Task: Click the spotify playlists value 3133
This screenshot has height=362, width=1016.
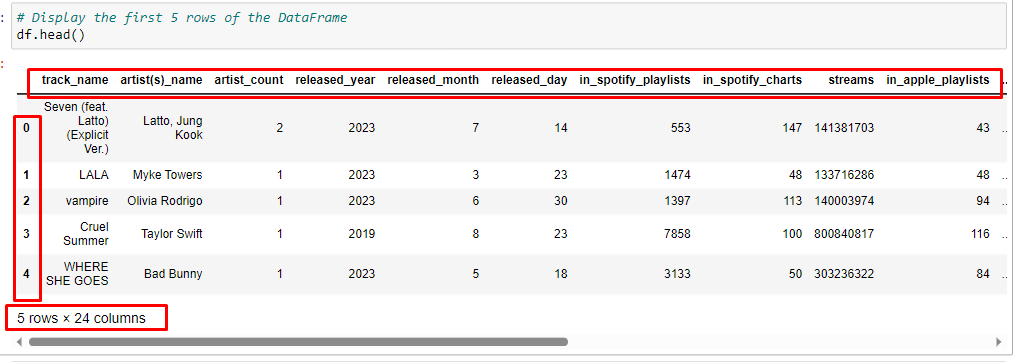Action: (677, 274)
